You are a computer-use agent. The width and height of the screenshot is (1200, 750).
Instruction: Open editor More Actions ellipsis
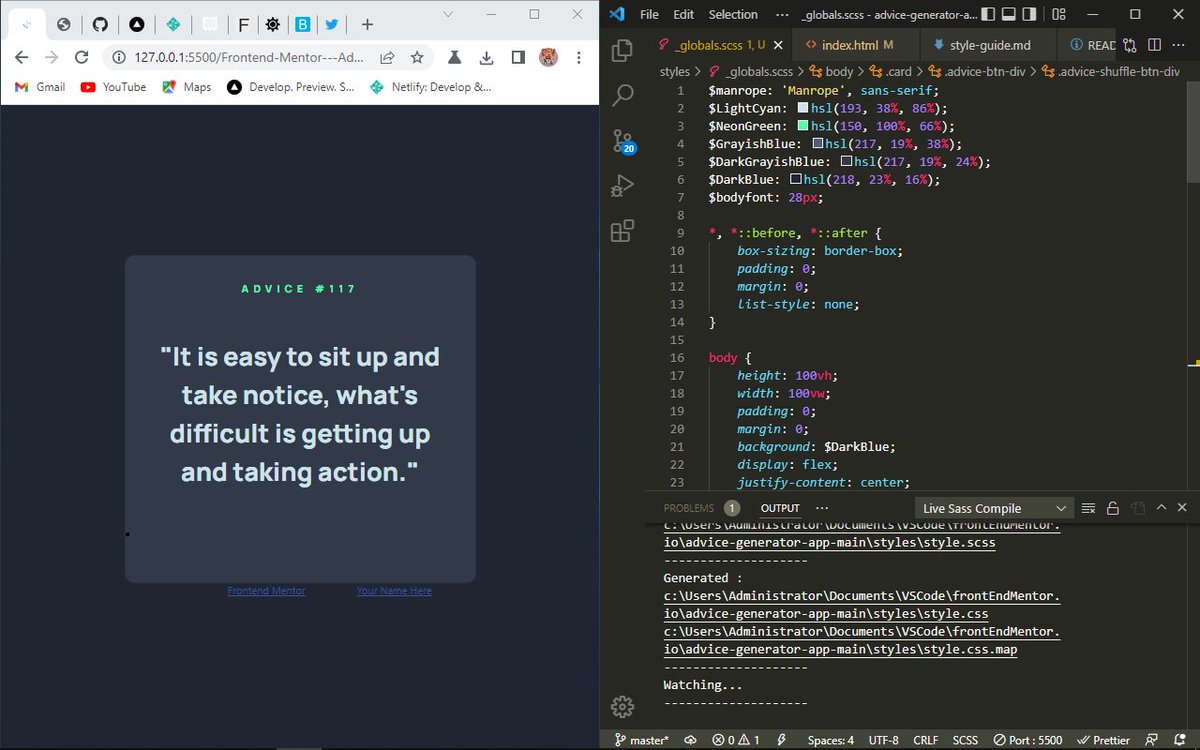(1178, 45)
